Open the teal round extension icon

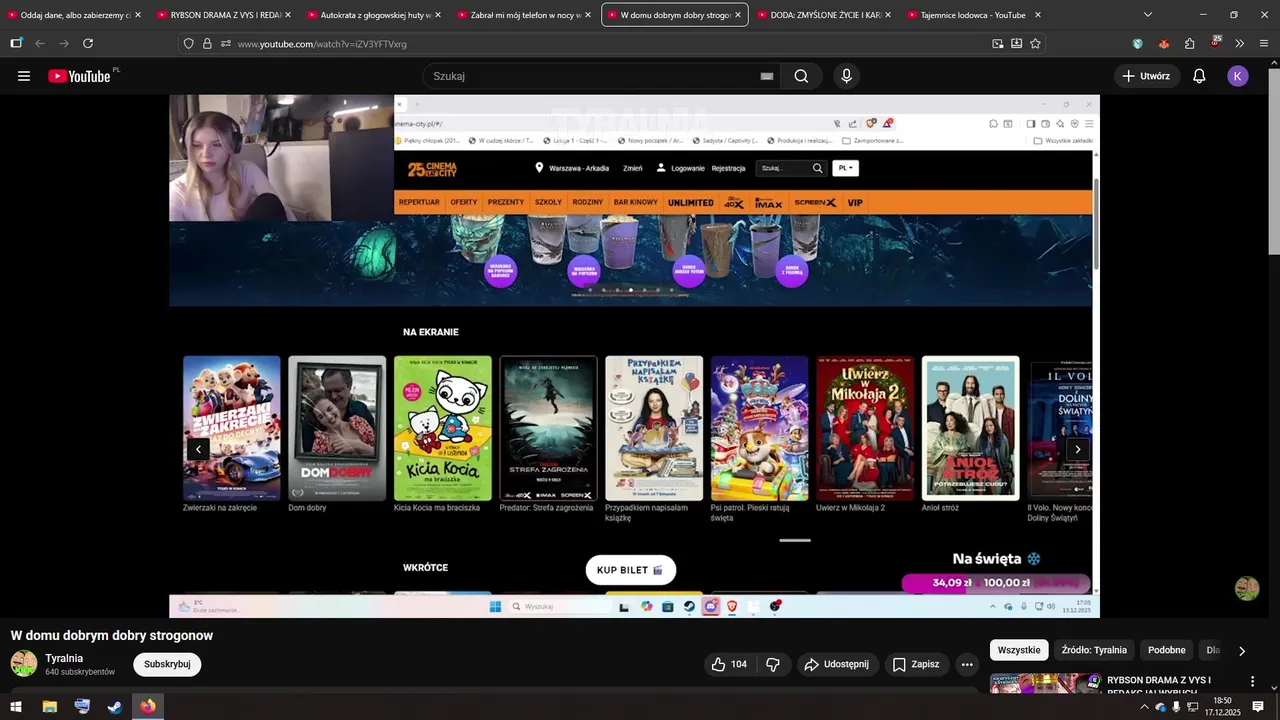[1138, 44]
